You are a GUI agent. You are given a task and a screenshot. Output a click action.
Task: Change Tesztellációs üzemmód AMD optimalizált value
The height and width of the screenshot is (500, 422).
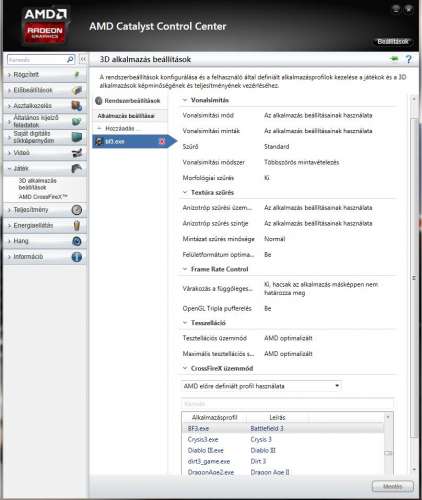pos(288,338)
